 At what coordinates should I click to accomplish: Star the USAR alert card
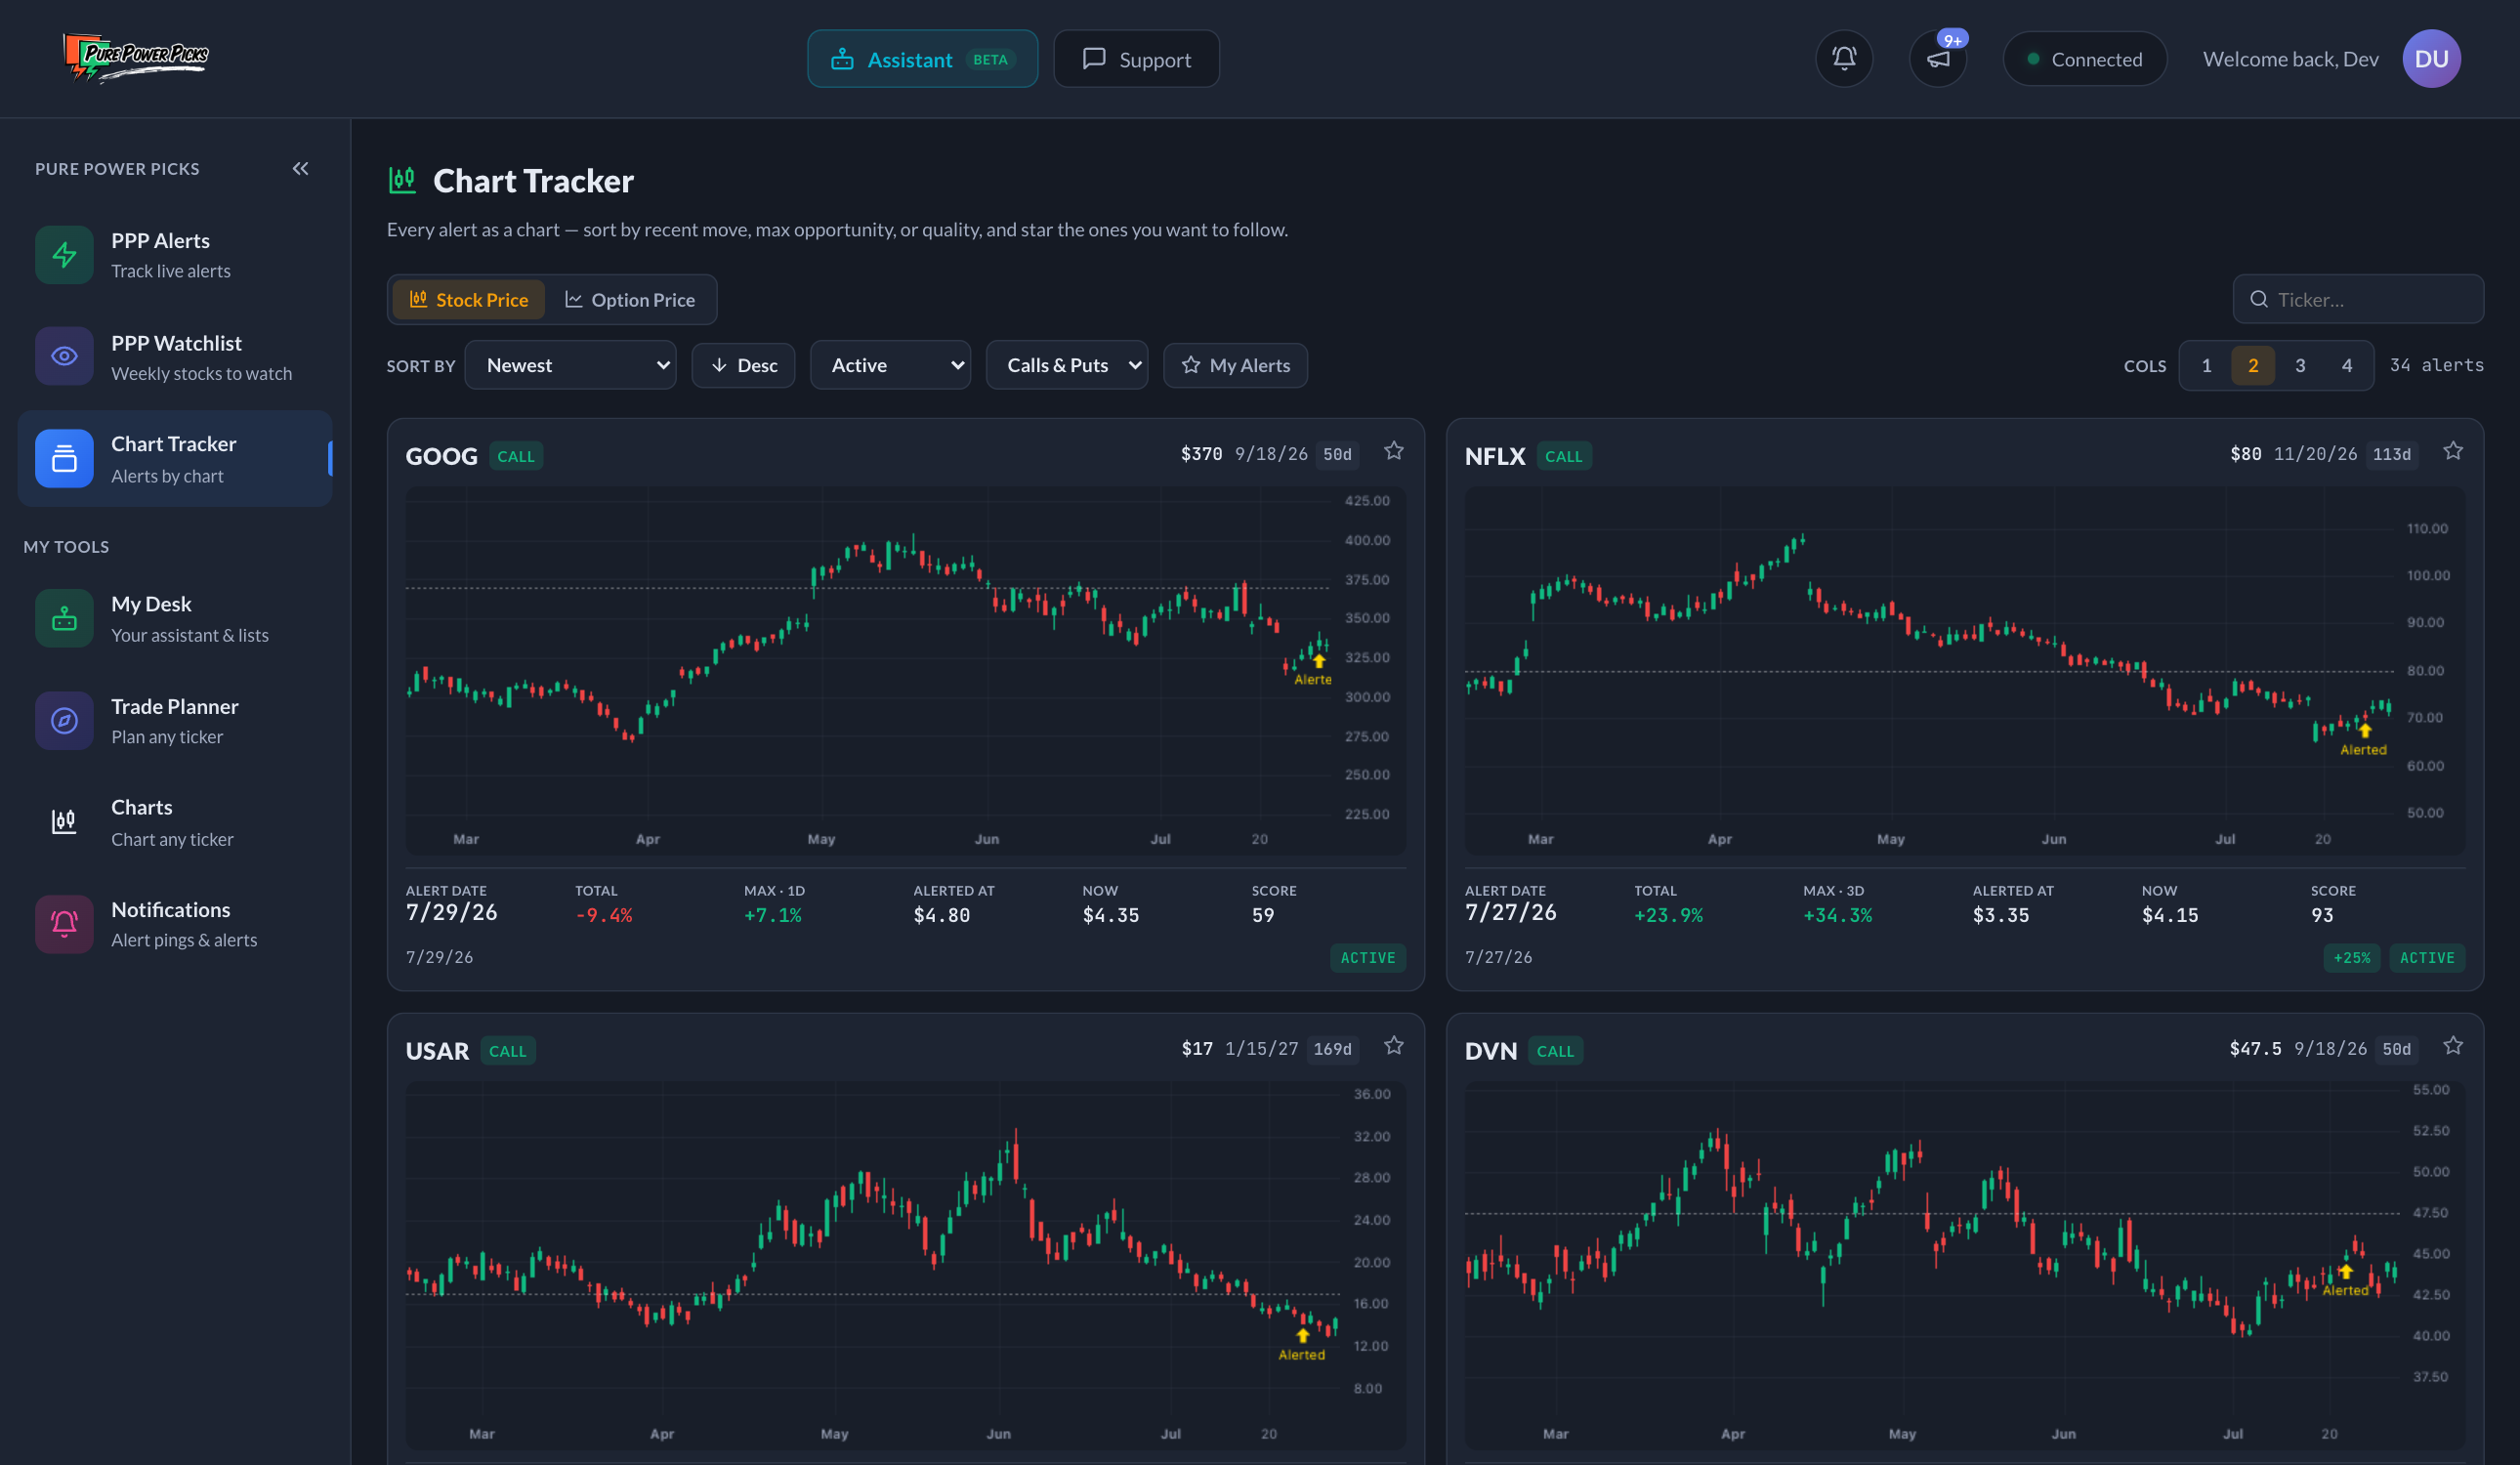pyautogui.click(x=1393, y=1046)
